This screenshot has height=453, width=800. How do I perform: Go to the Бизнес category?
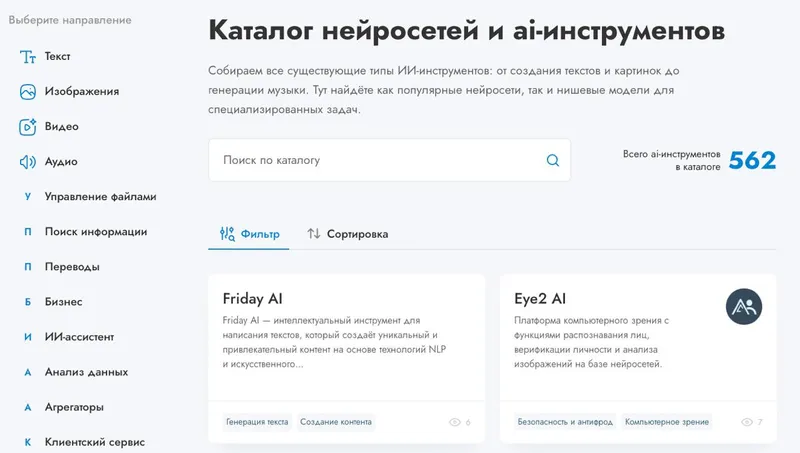63,302
